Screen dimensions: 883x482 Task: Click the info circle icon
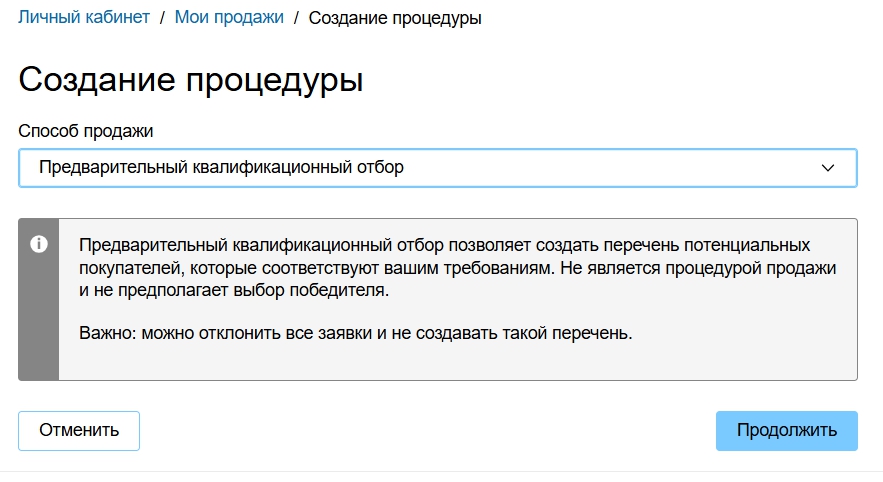click(39, 244)
